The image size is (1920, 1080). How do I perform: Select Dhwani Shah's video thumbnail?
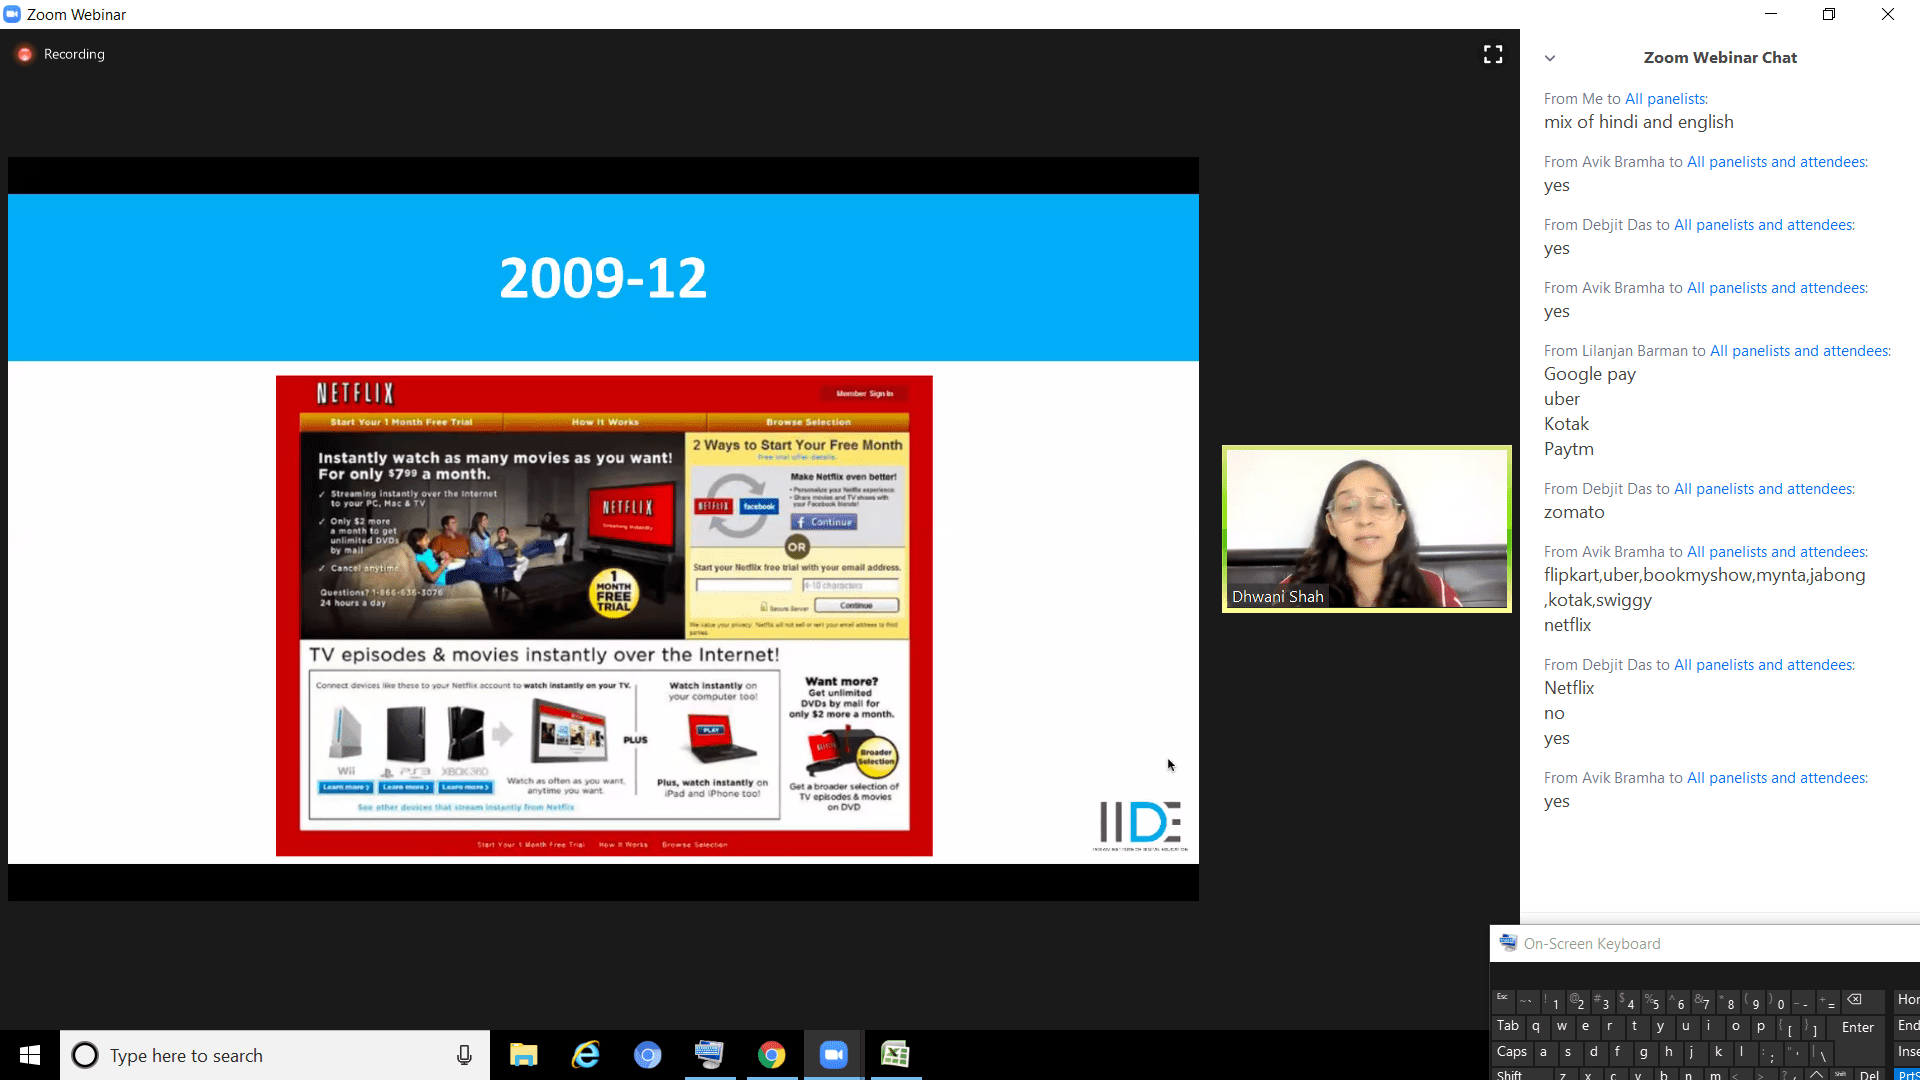click(1366, 528)
